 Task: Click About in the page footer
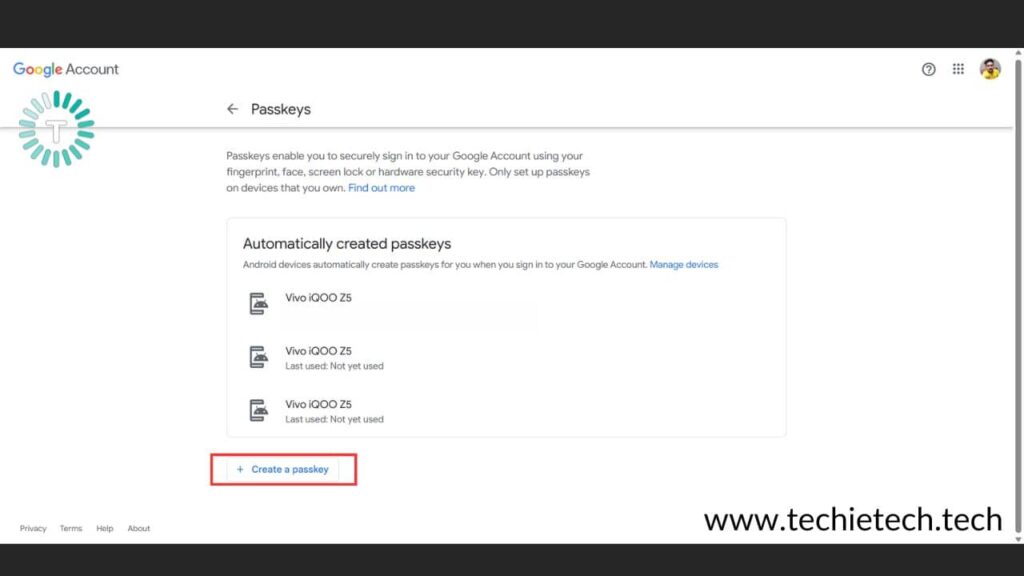[139, 528]
